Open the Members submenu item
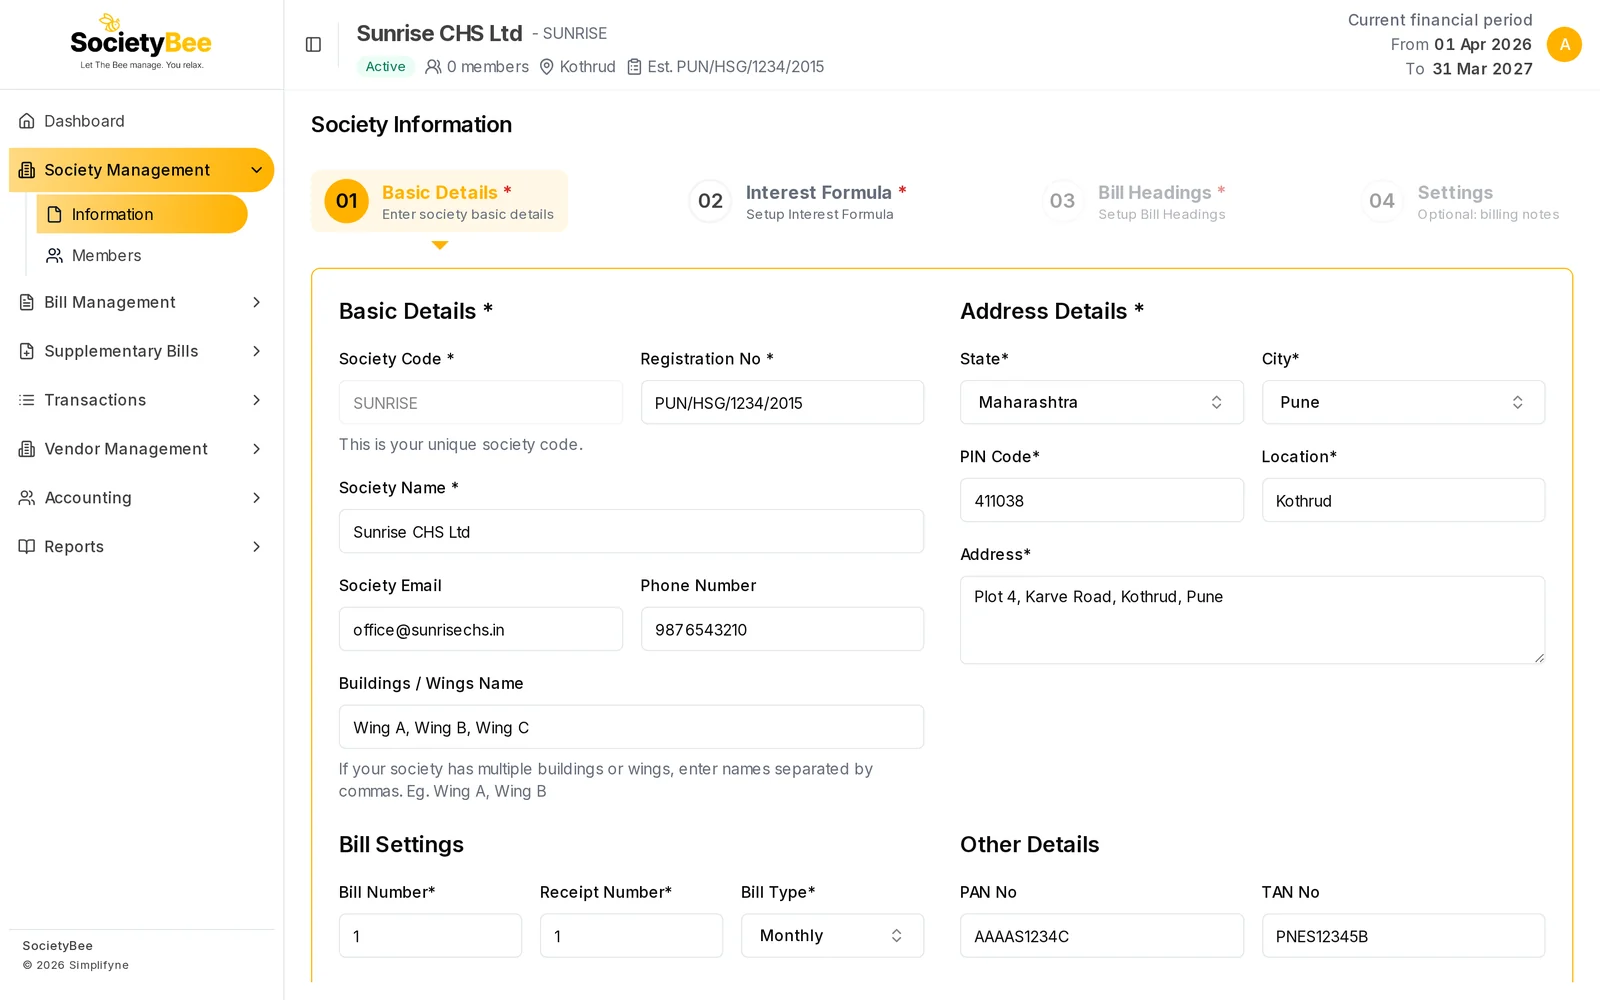Screen dimensions: 1600x1000 [x=142, y=255]
